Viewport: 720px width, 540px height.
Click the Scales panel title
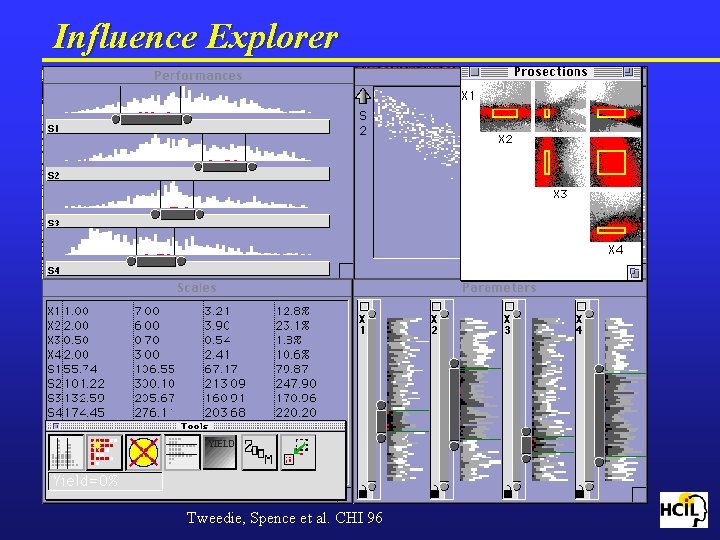pos(197,288)
